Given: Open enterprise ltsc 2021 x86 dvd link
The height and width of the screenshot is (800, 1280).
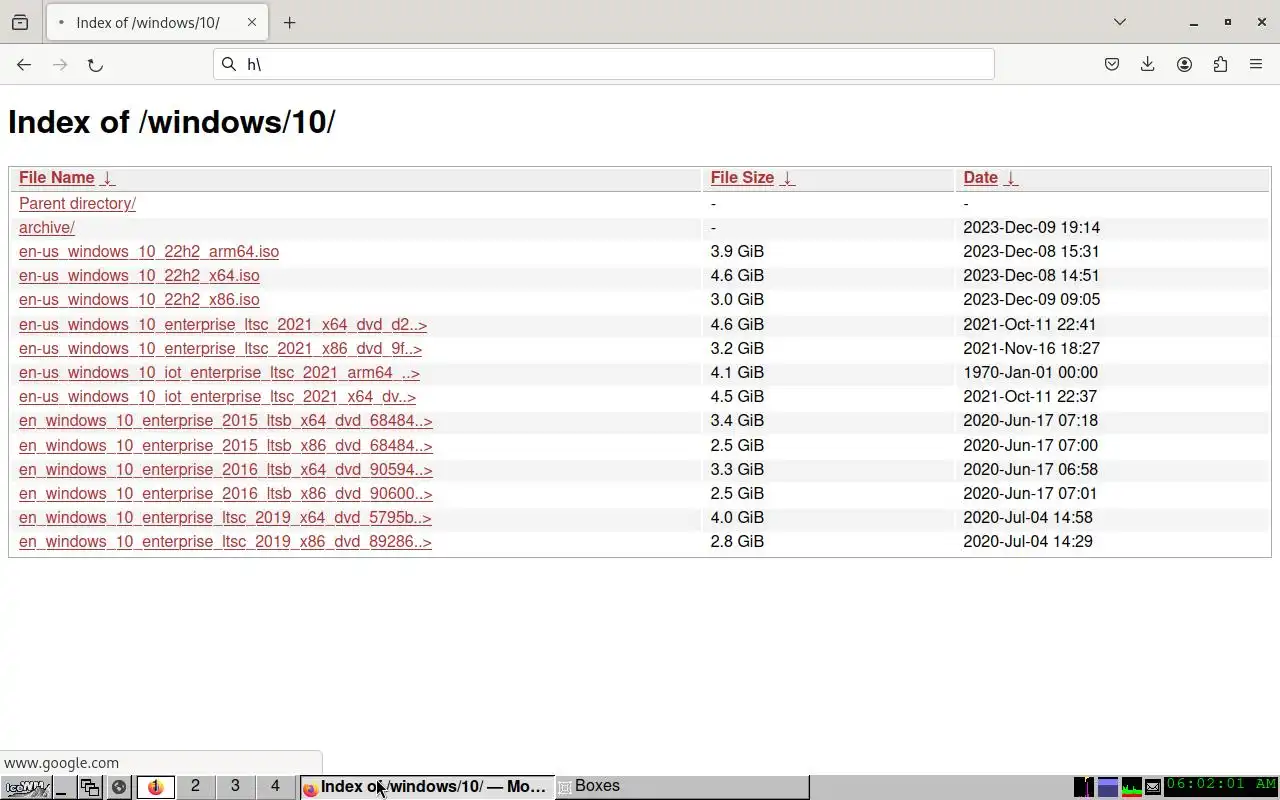Looking at the screenshot, I should [x=220, y=348].
